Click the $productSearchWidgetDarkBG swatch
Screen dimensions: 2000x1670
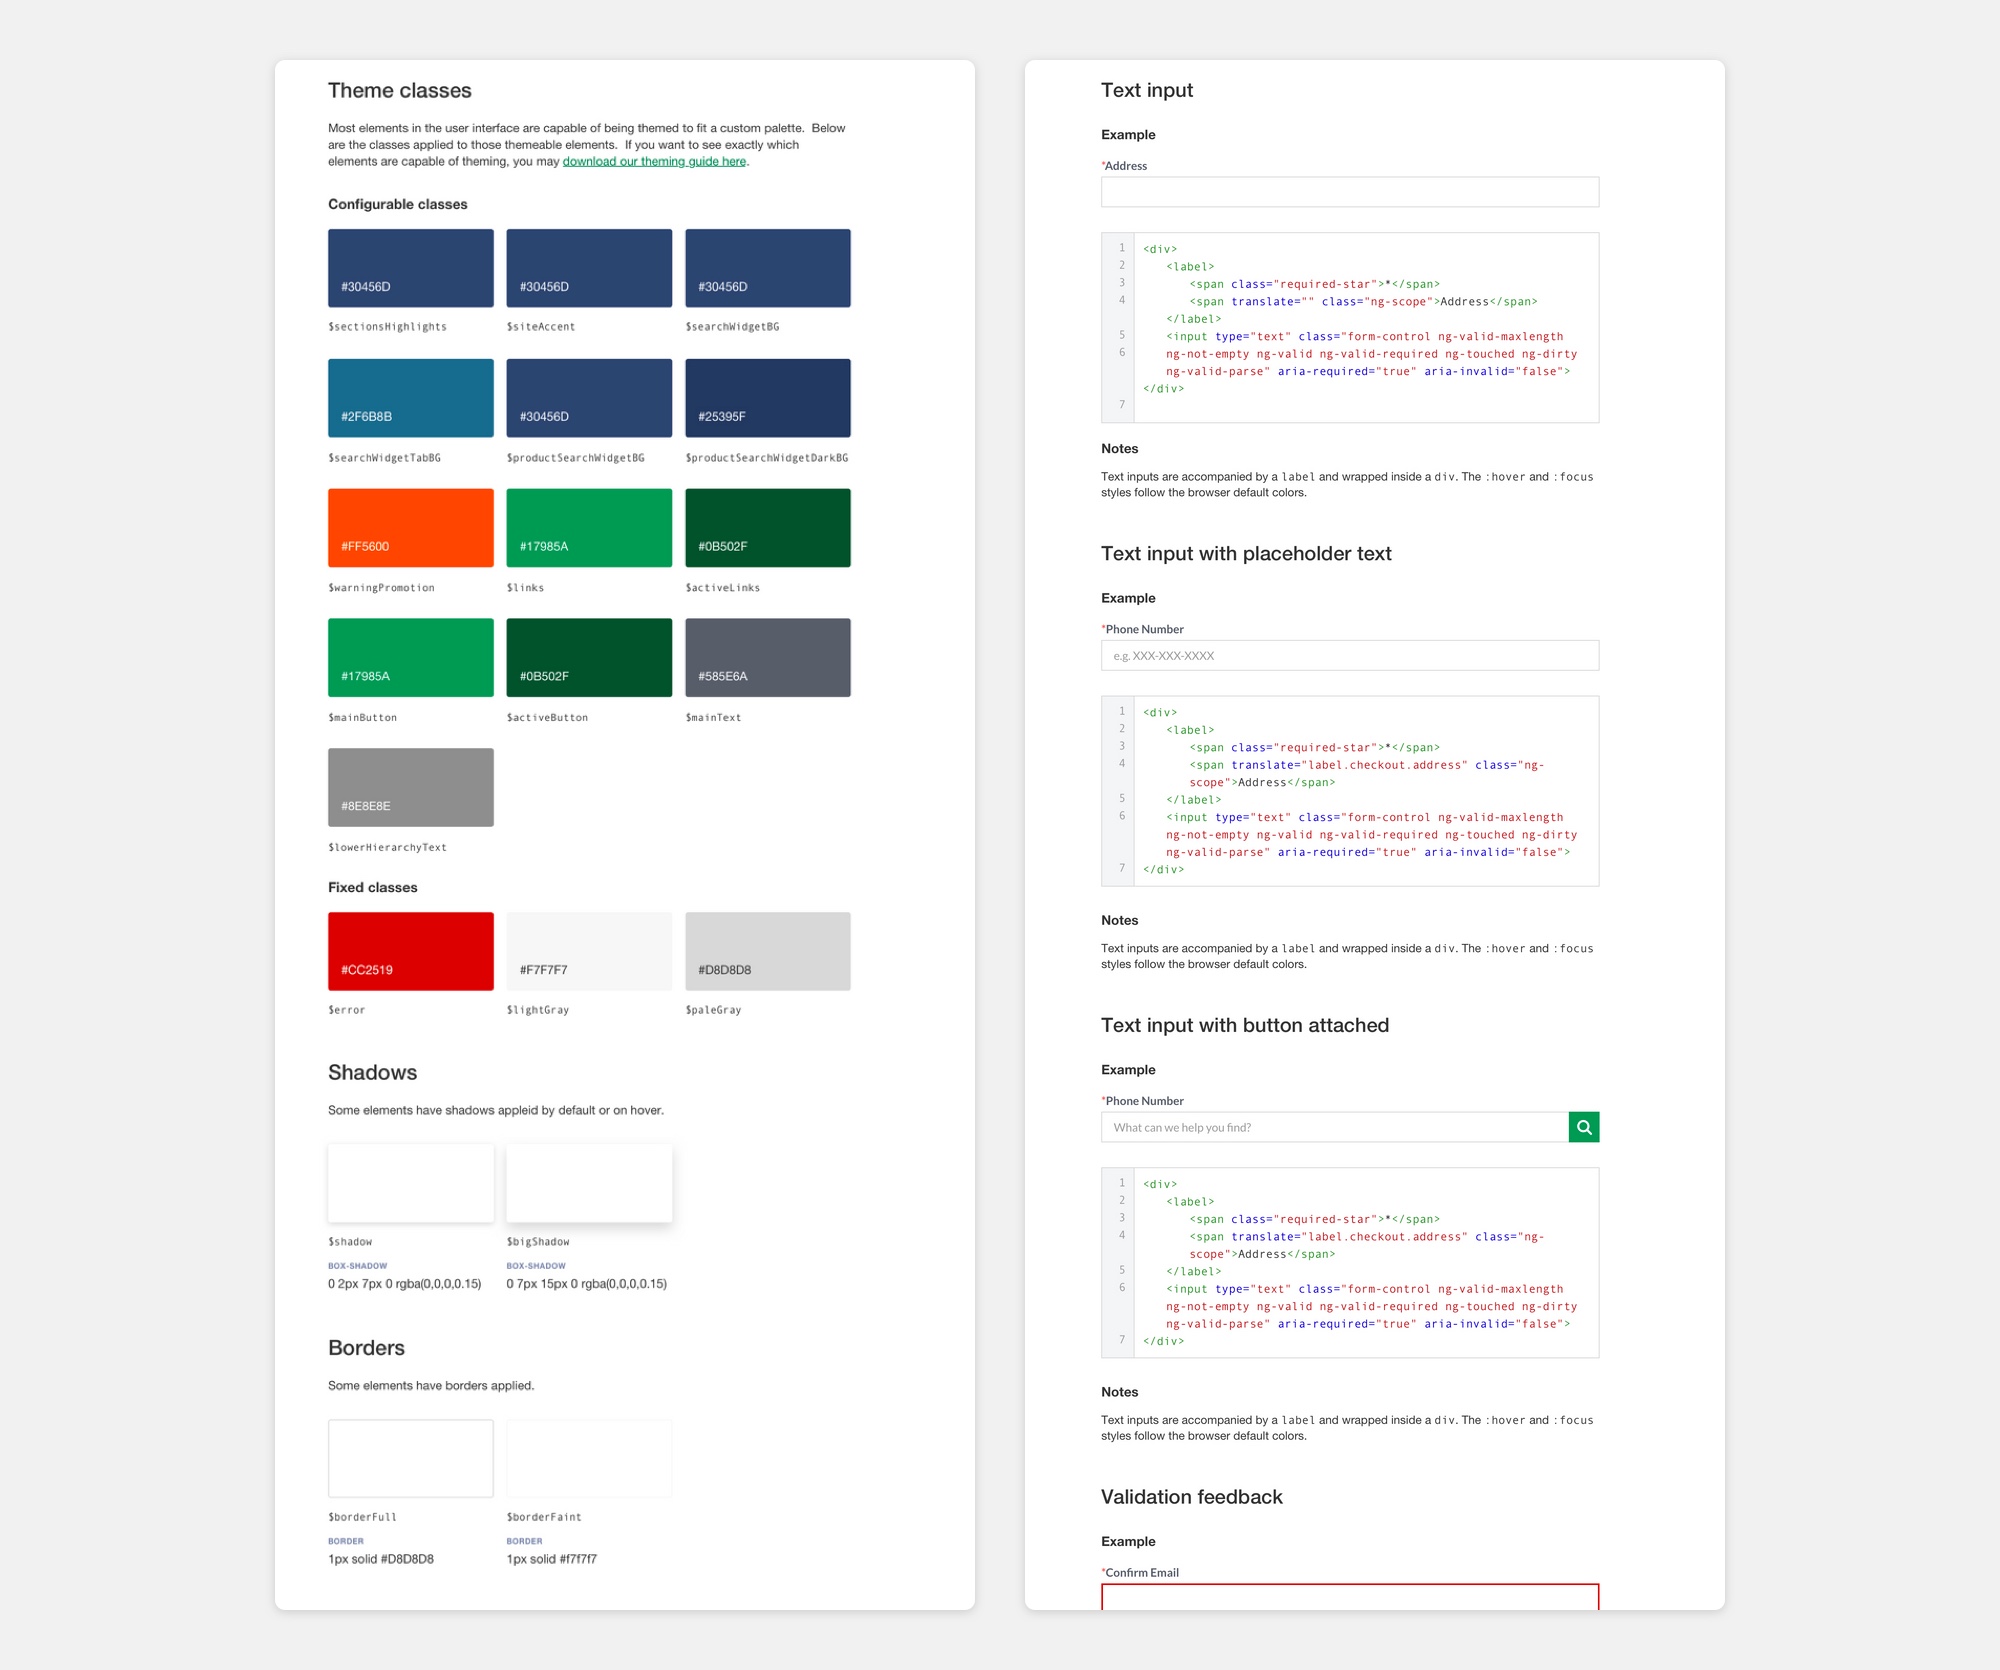768,397
